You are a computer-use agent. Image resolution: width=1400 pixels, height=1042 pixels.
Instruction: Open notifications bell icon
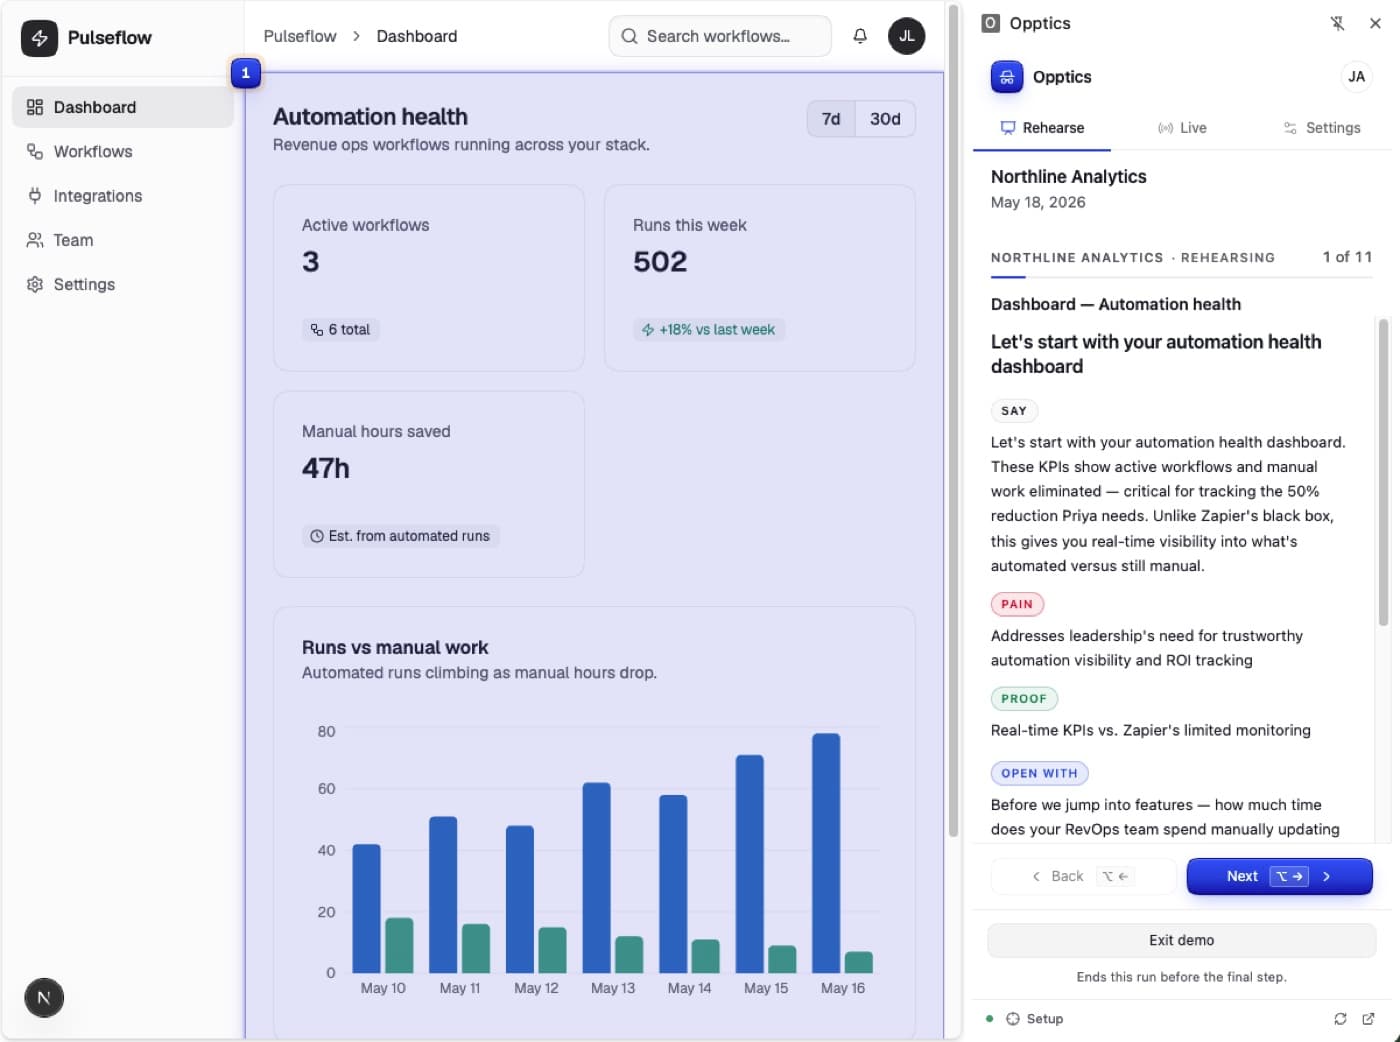(x=860, y=36)
